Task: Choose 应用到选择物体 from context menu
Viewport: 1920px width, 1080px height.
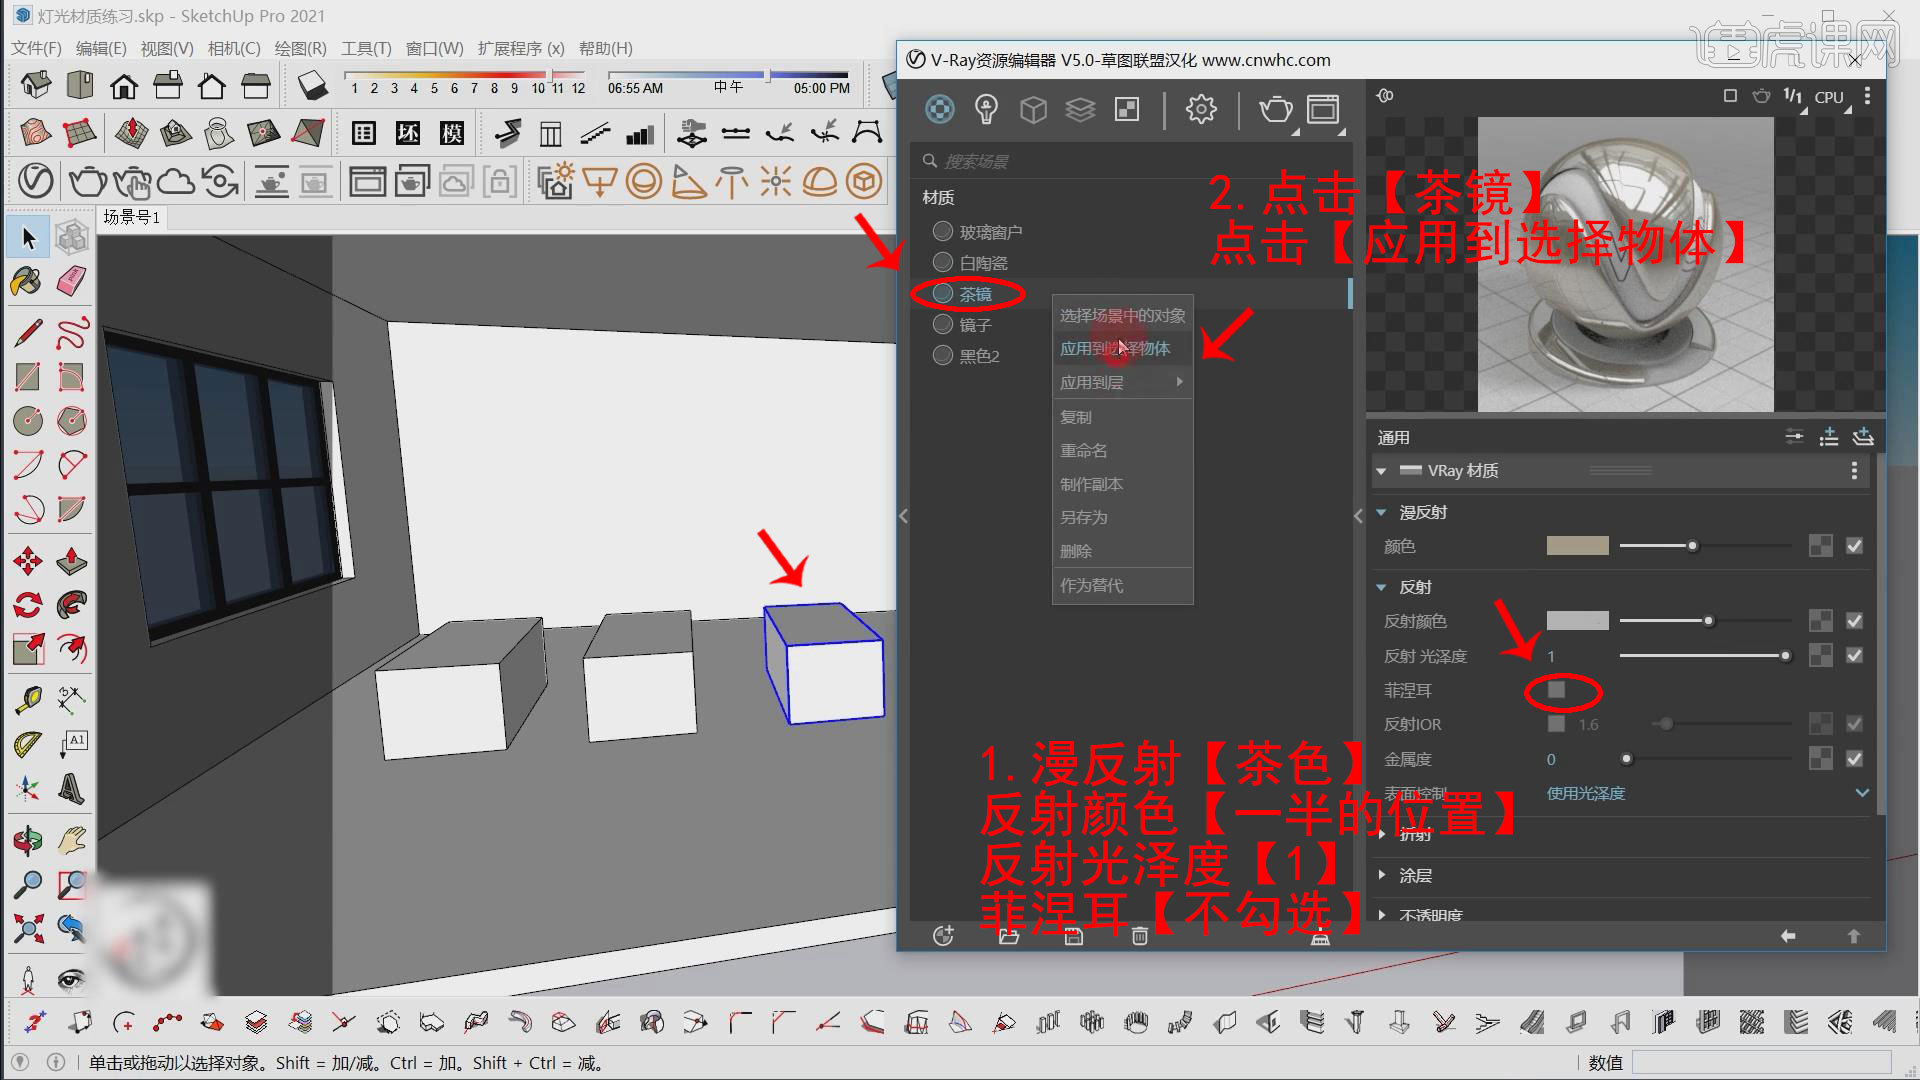Action: point(1122,348)
